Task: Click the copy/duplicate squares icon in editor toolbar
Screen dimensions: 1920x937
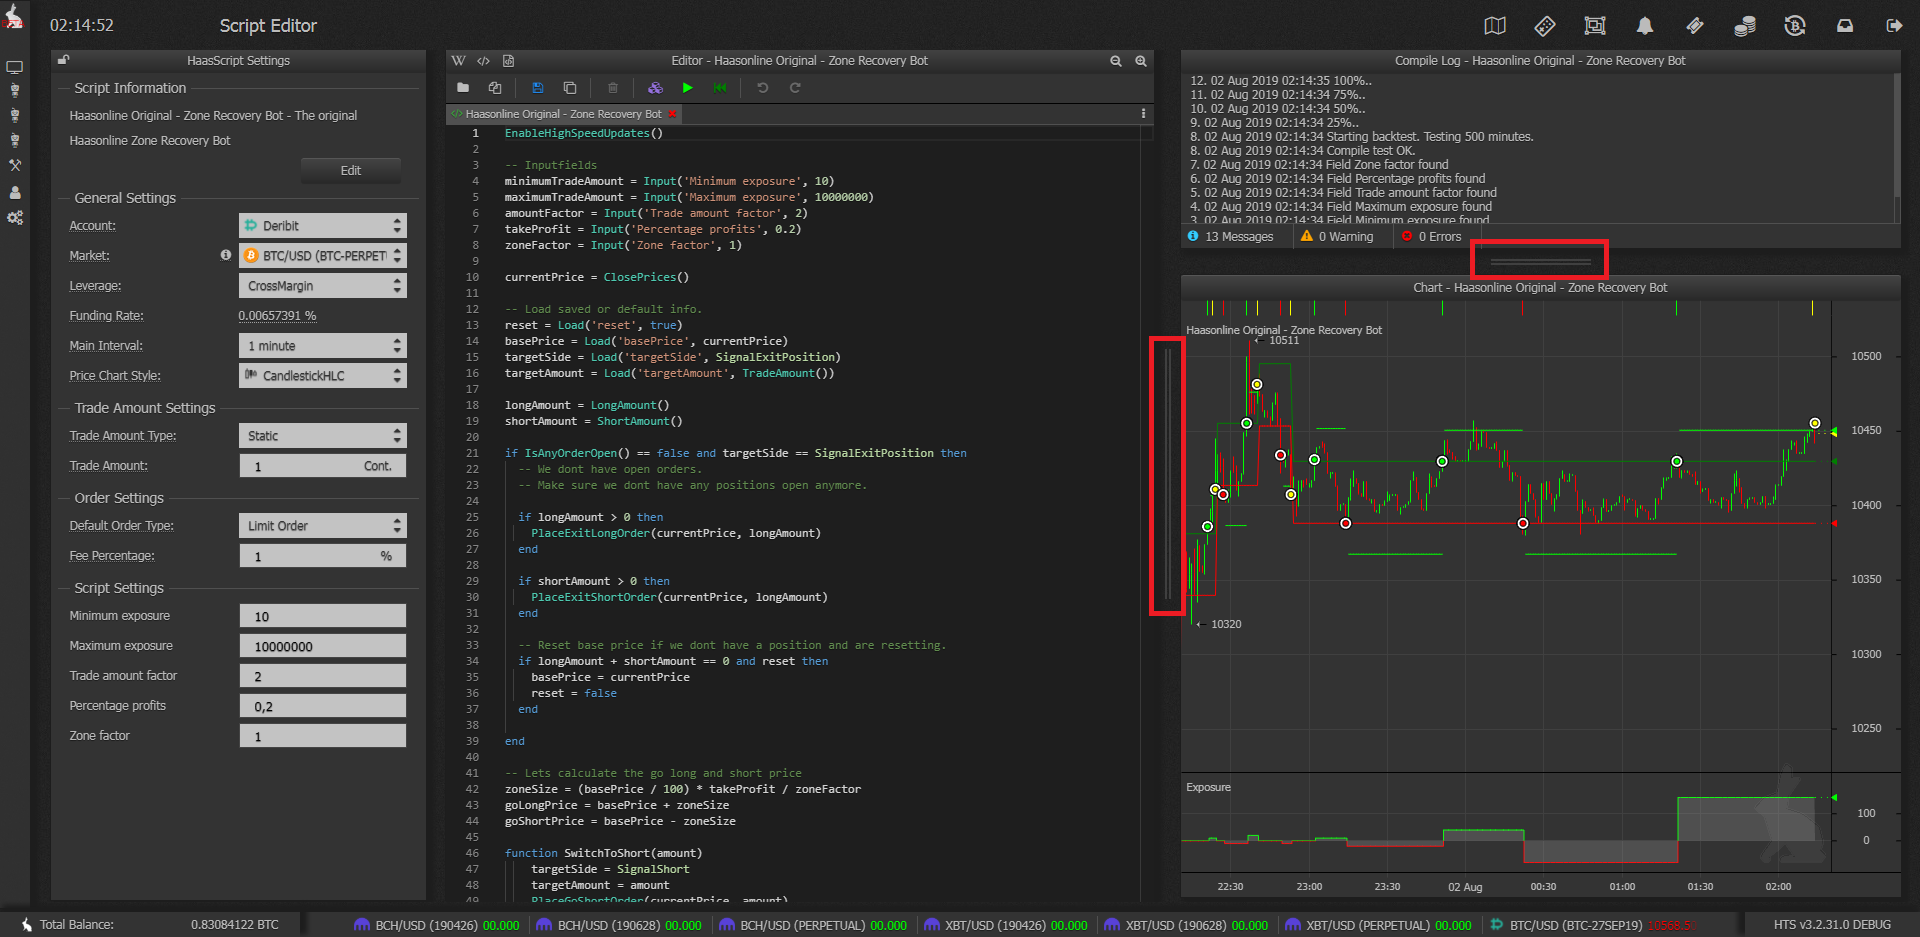Action: pyautogui.click(x=570, y=88)
